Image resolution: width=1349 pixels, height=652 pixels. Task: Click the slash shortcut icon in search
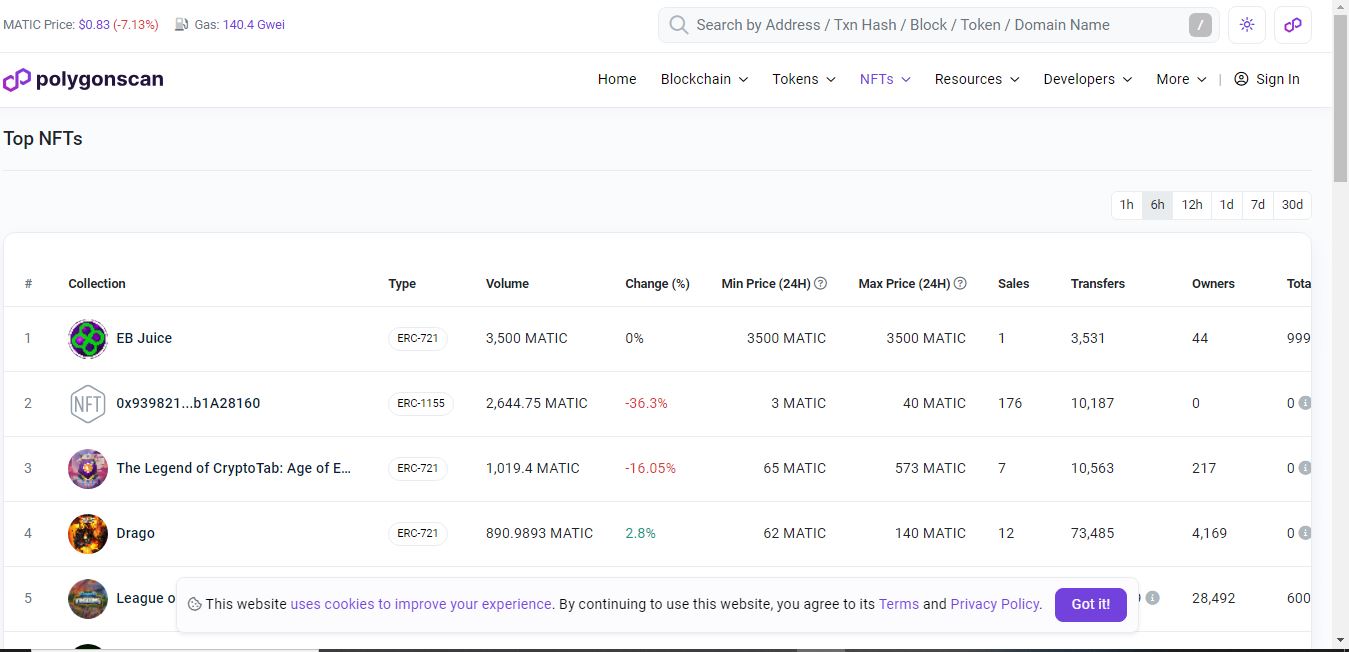coord(1200,25)
